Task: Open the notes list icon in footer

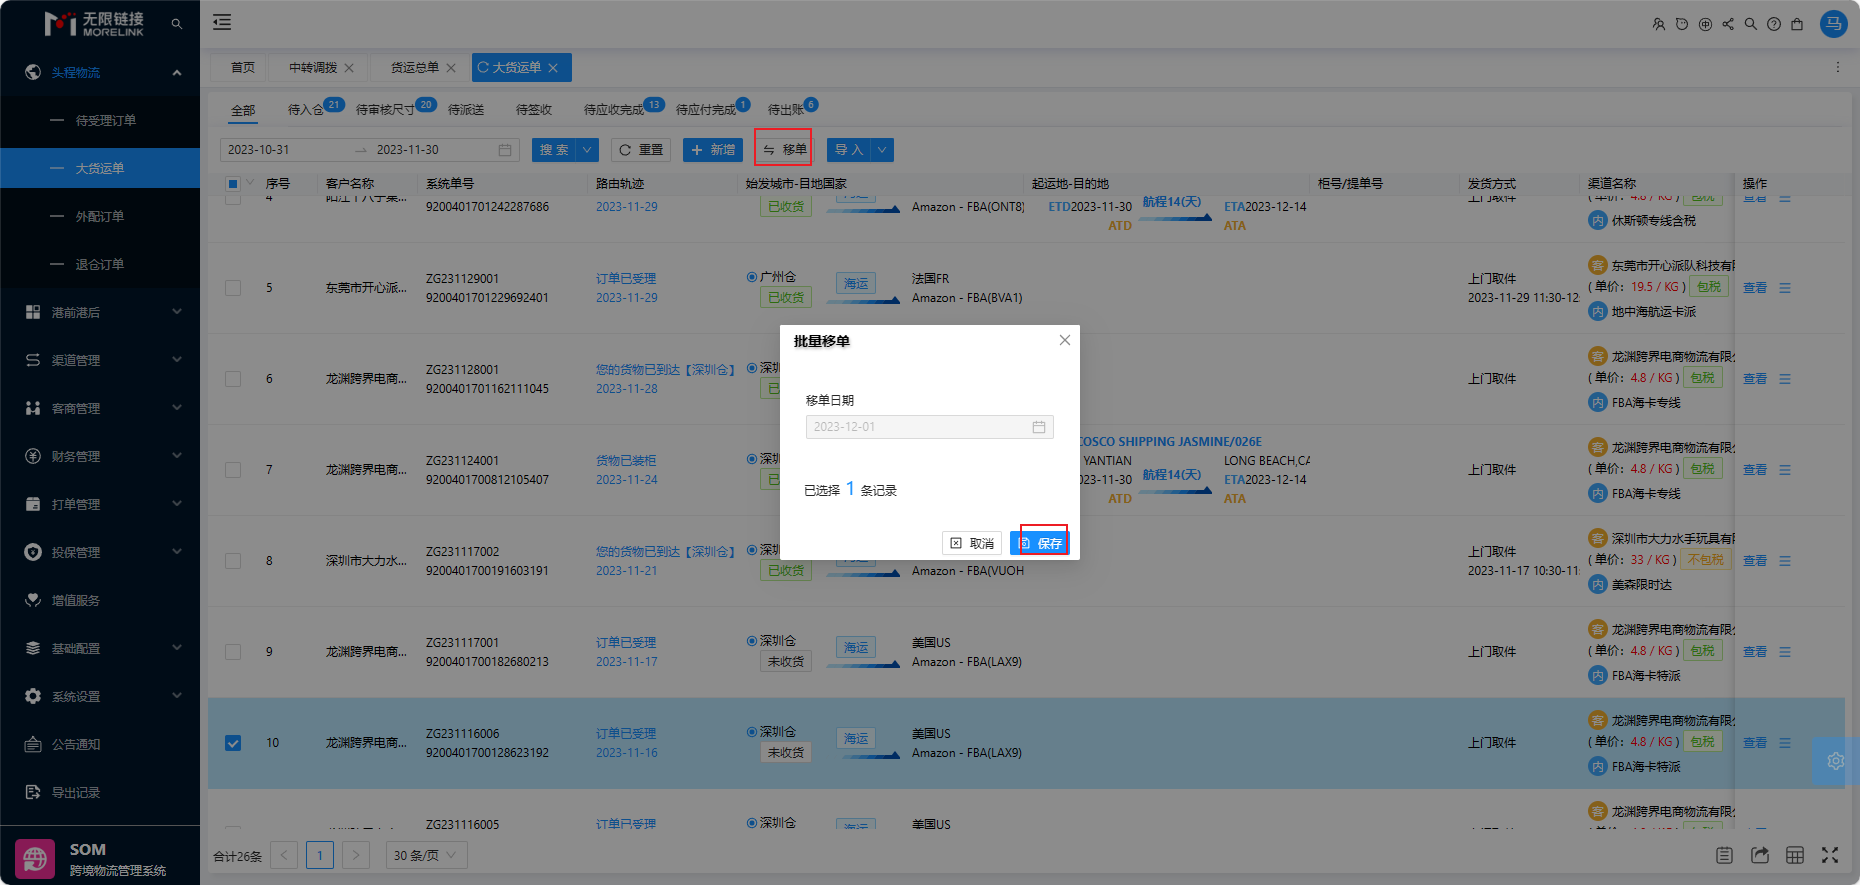Action: [1724, 855]
